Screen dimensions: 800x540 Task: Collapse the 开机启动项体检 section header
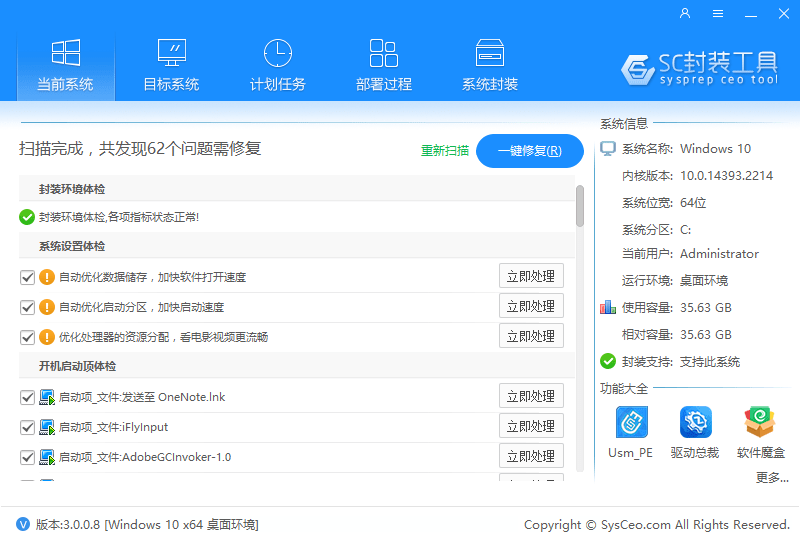point(78,366)
